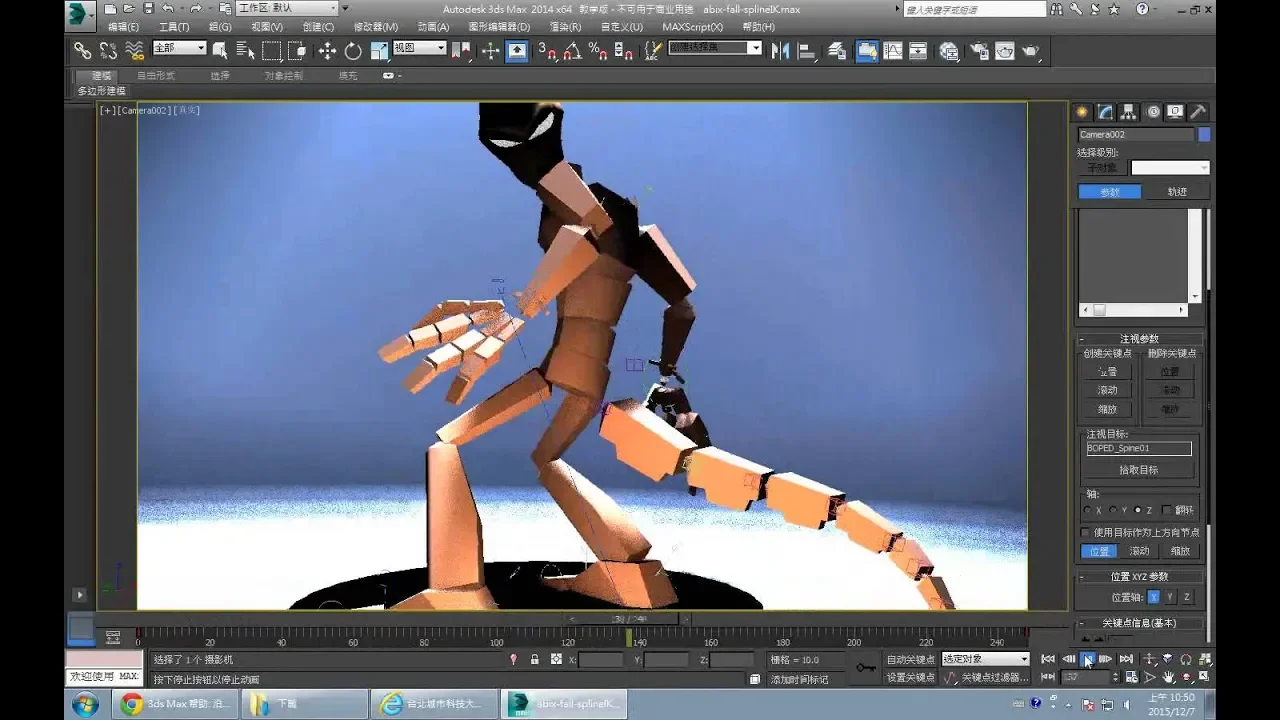1280x720 pixels.
Task: Check 使用目标作为上方向节点 option
Action: pos(1087,532)
